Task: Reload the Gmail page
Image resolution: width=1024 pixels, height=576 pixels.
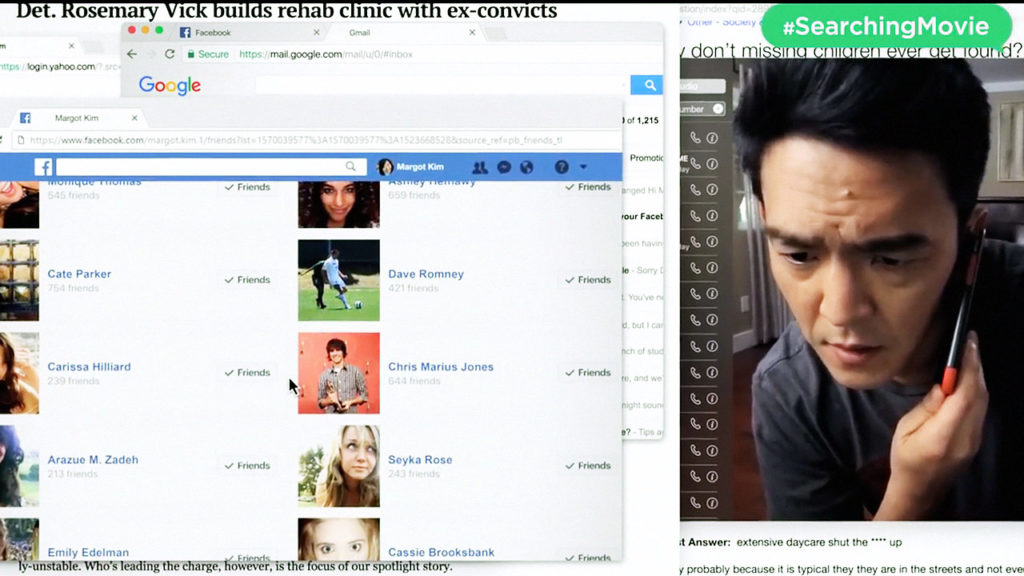Action: pos(170,54)
